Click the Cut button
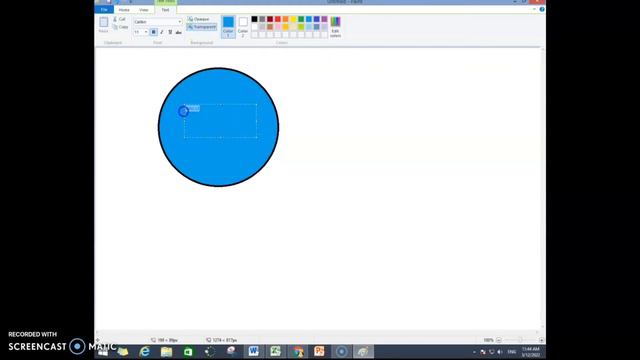 [x=120, y=19]
